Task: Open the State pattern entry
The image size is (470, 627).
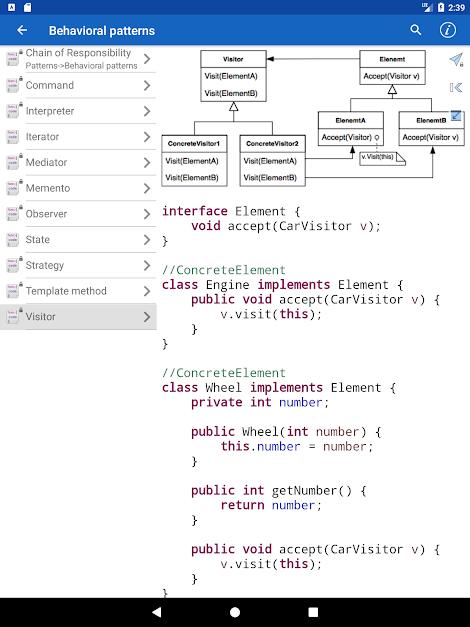Action: (x=78, y=239)
